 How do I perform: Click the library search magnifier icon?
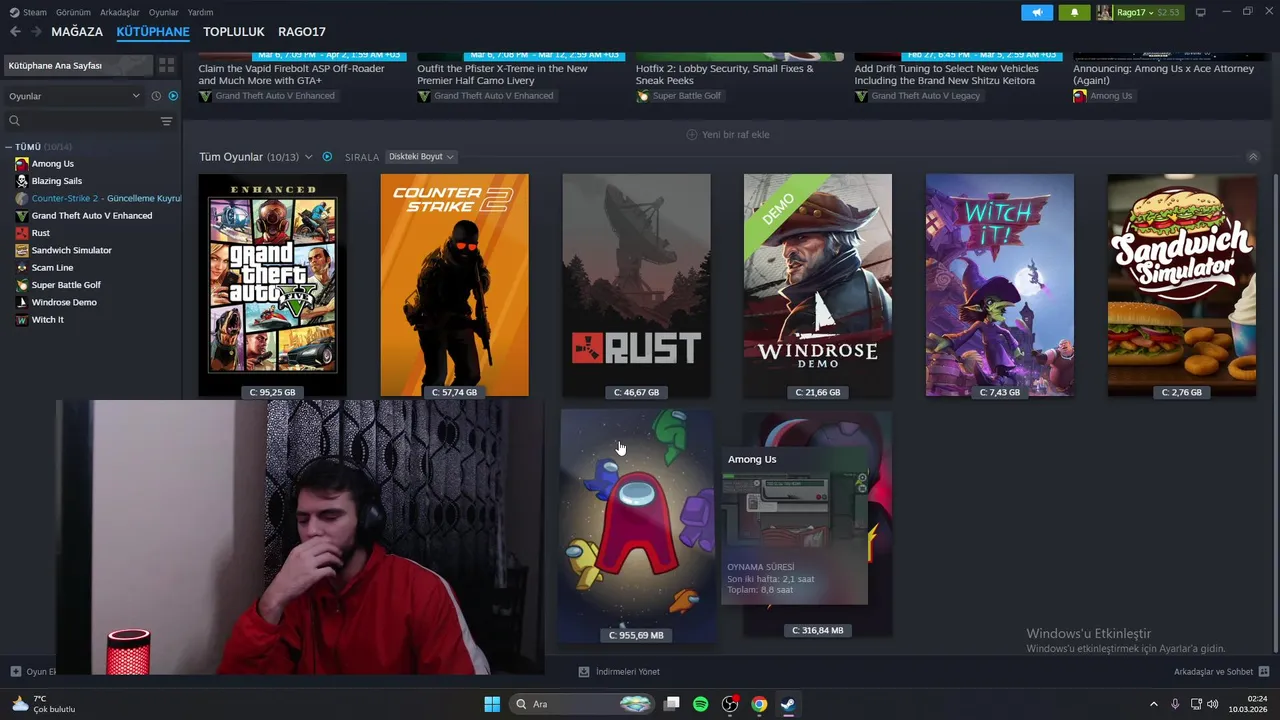coord(14,121)
